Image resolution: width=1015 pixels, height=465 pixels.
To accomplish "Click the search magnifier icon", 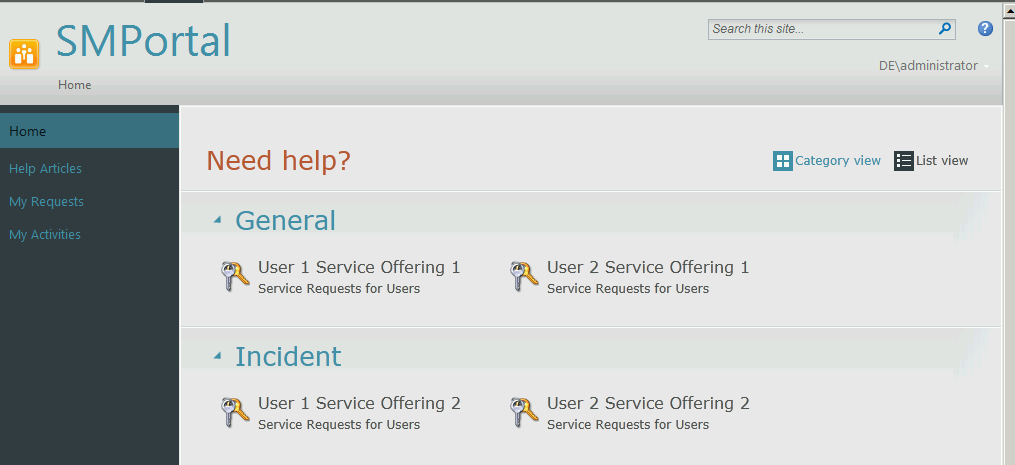I will point(944,29).
